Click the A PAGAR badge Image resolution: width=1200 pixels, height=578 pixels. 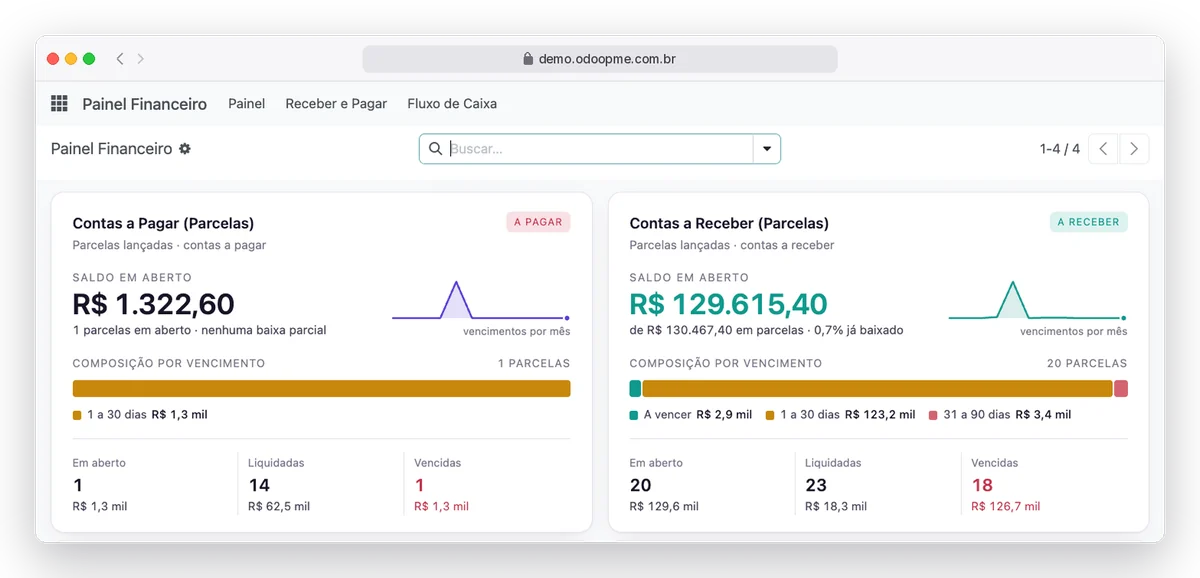pyautogui.click(x=538, y=222)
